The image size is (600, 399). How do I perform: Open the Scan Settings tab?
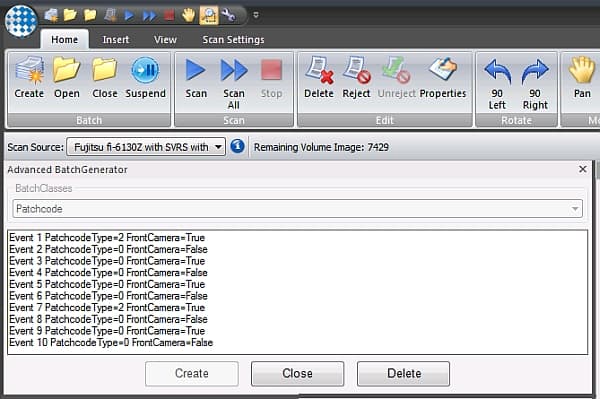point(233,39)
